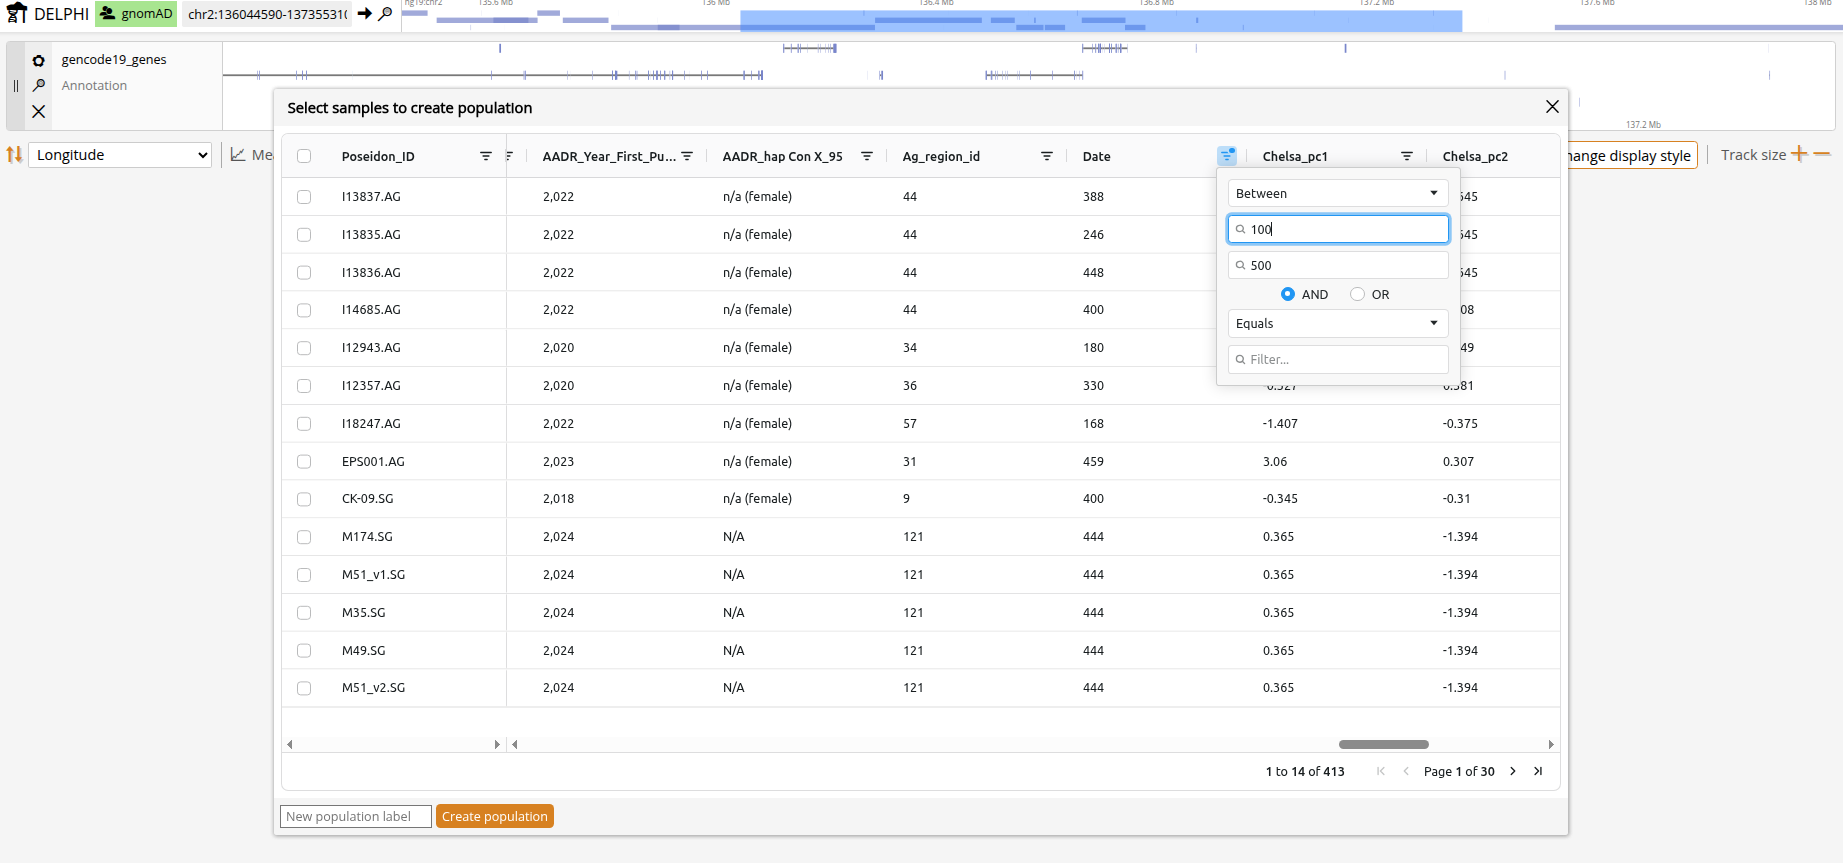Open the Between filter type dropdown

(x=1337, y=193)
